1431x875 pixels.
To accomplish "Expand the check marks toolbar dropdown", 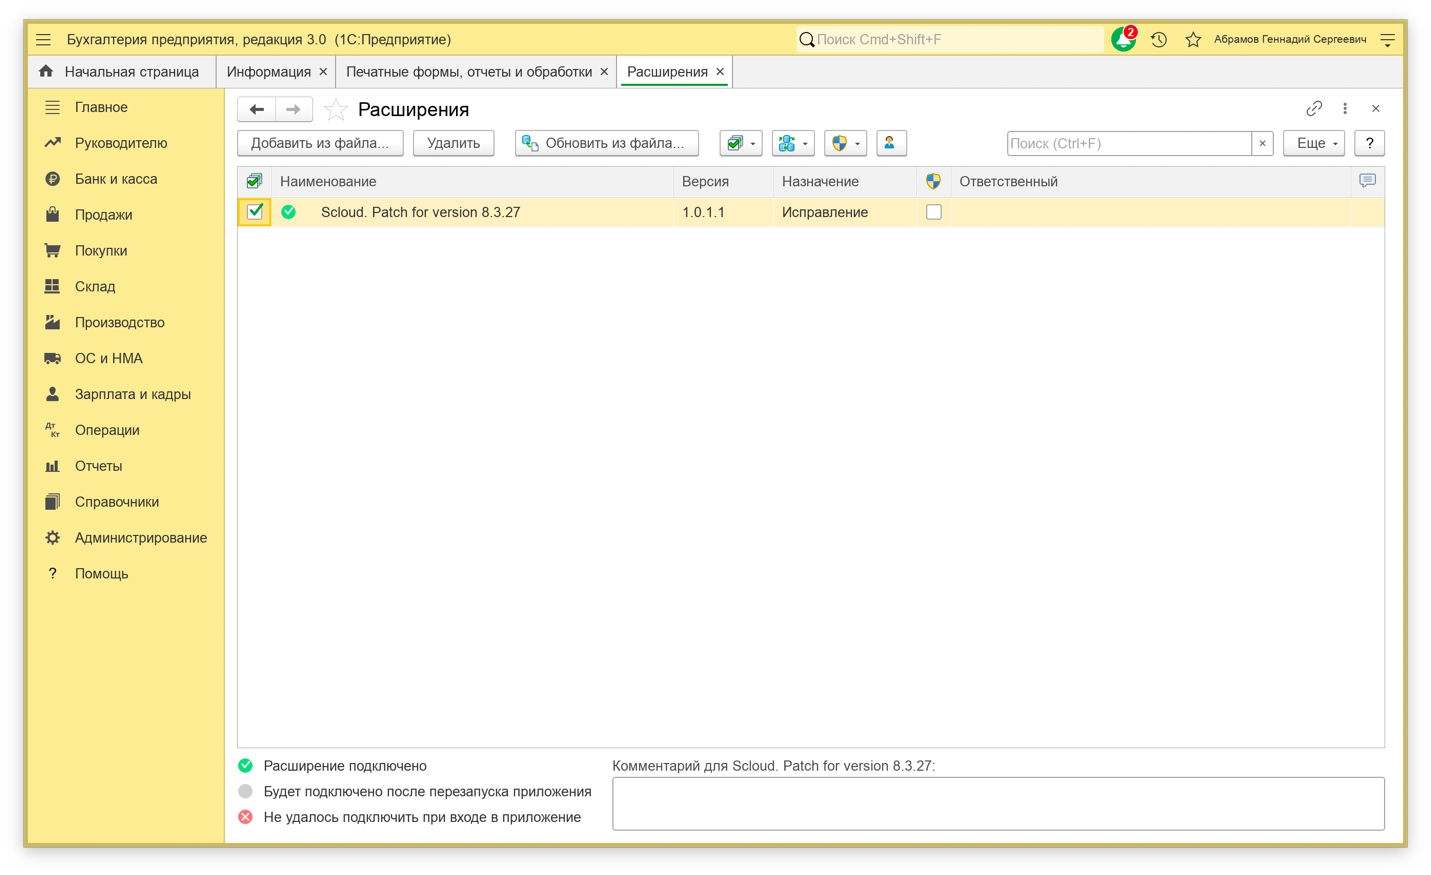I will tap(741, 143).
